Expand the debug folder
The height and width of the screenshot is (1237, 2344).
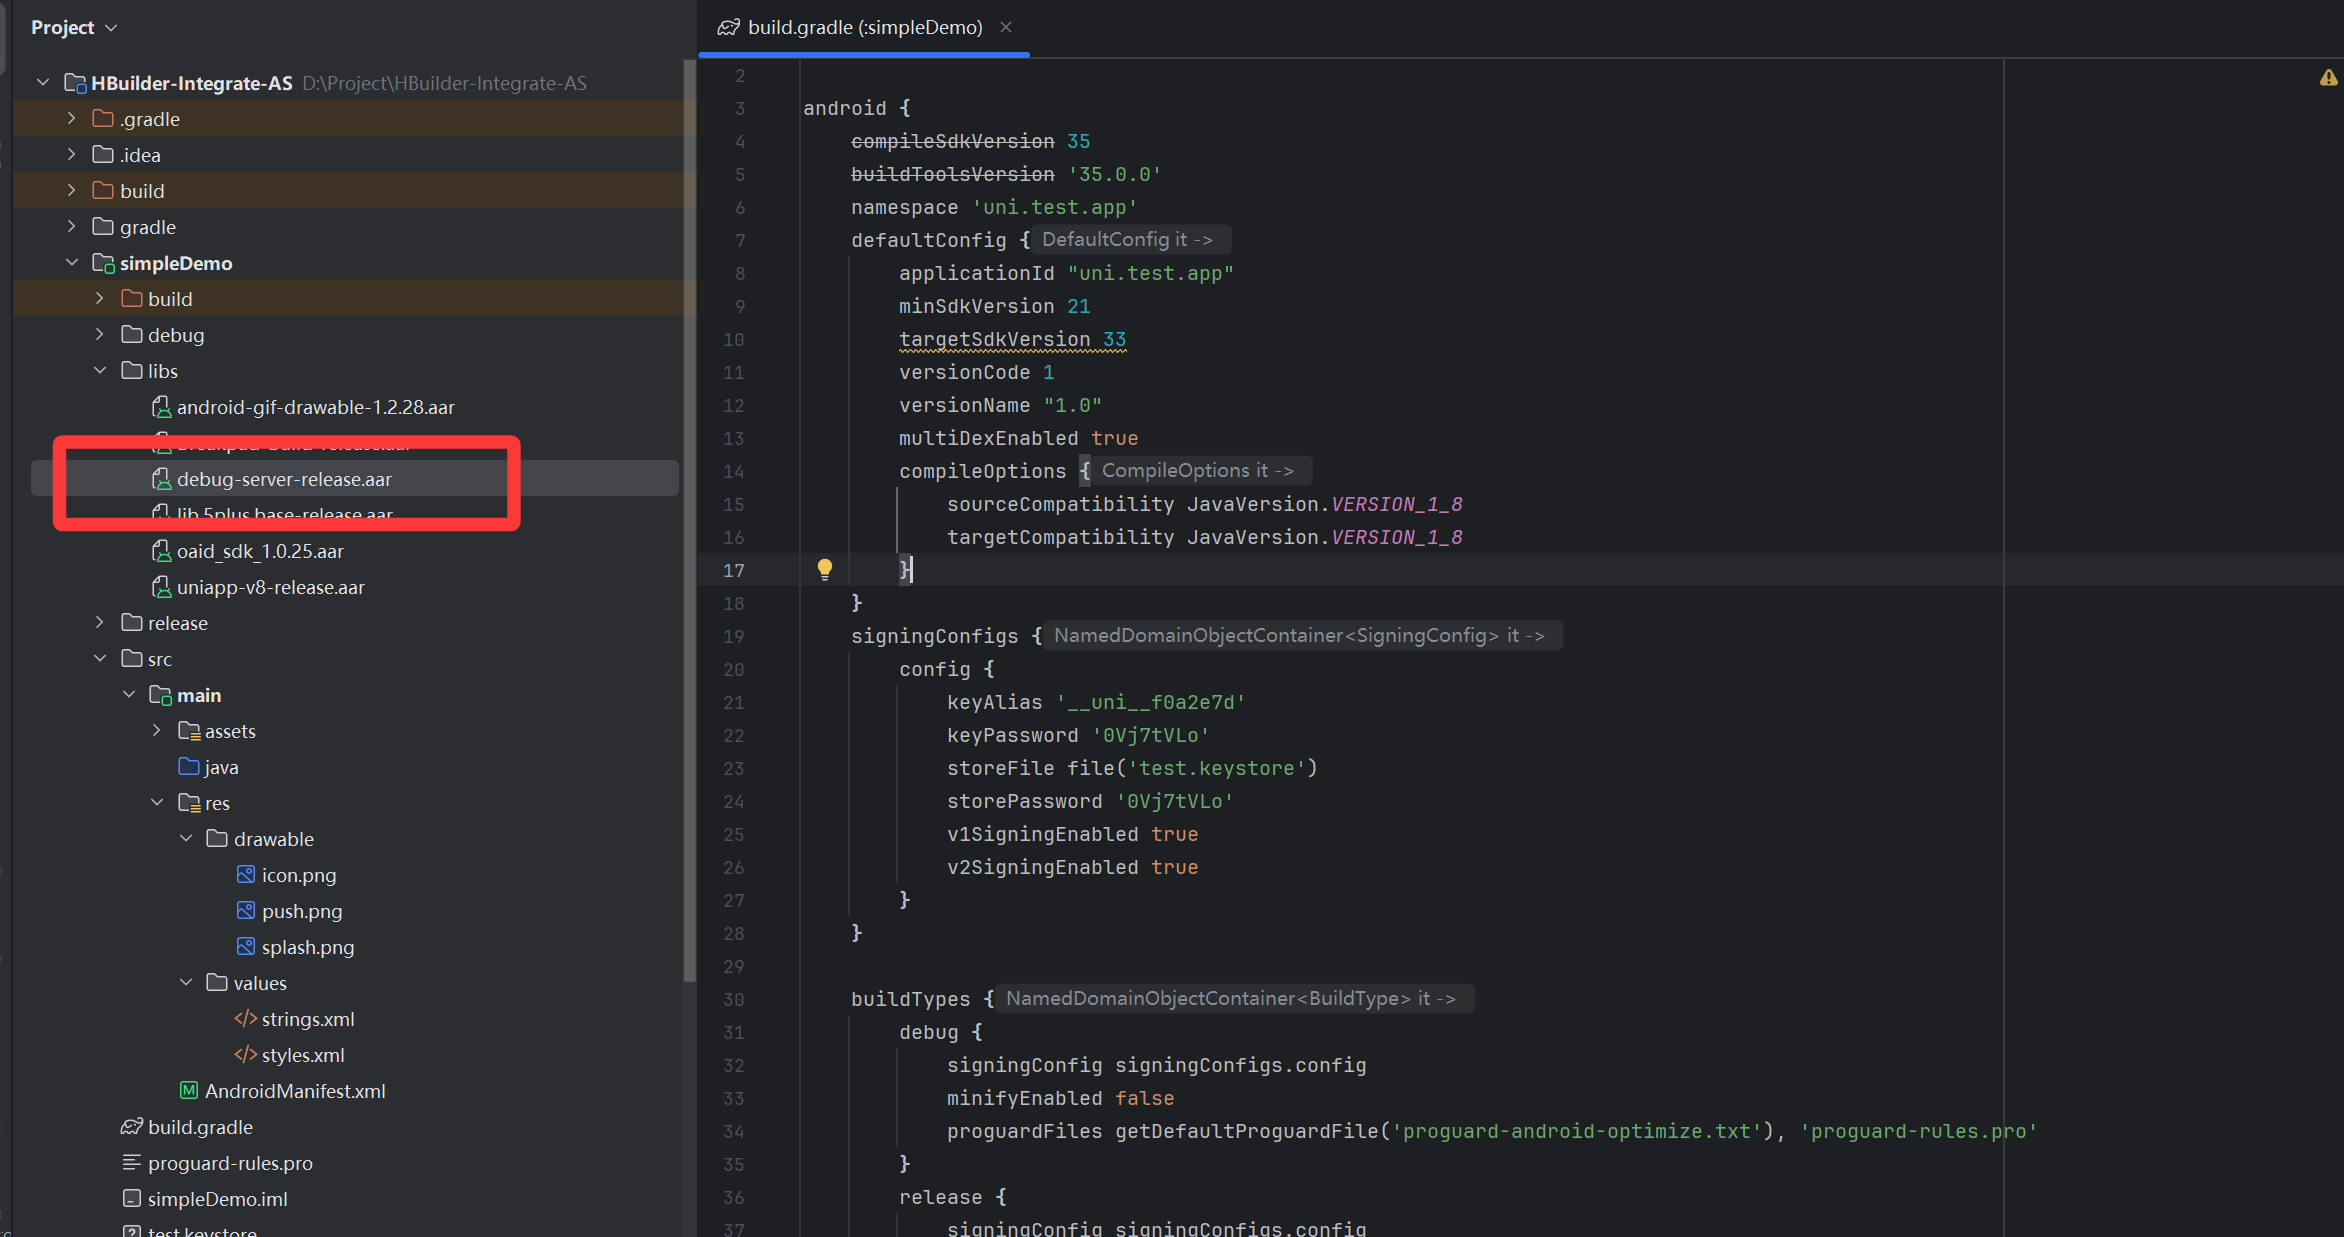[99, 334]
